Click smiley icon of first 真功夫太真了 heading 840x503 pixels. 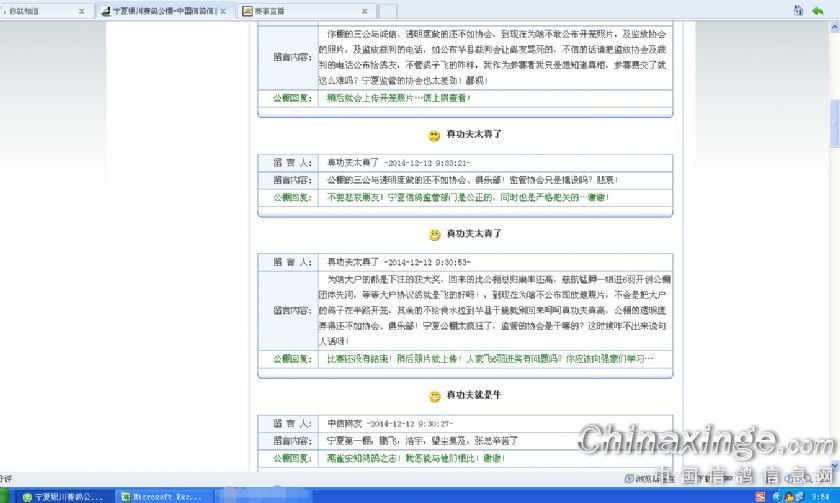click(434, 134)
